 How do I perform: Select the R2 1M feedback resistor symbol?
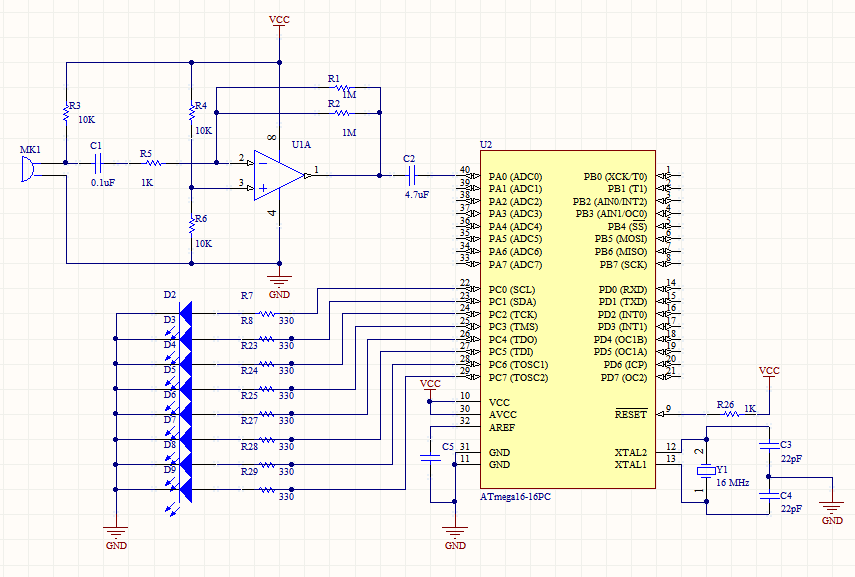click(x=342, y=113)
